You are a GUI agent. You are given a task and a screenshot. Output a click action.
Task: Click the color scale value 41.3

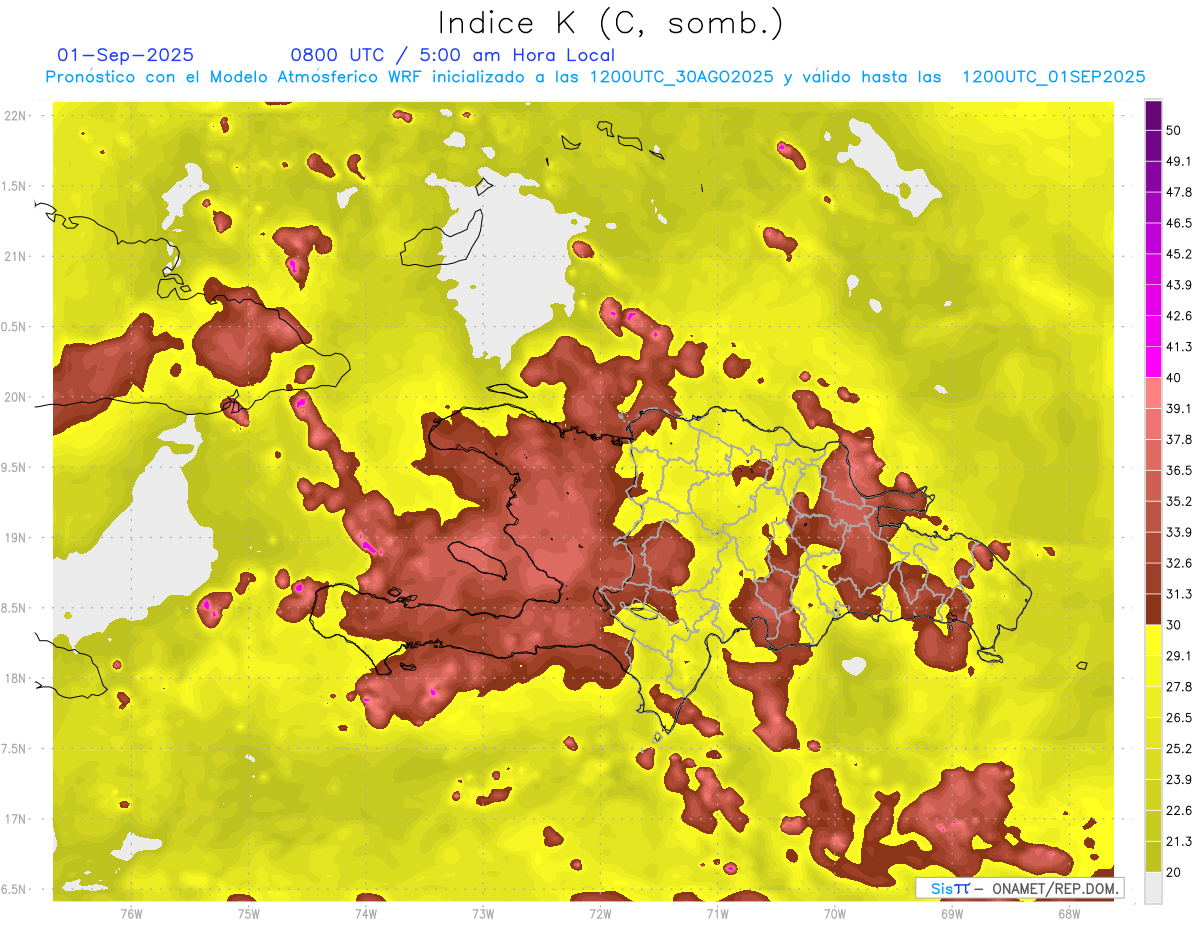1179,347
